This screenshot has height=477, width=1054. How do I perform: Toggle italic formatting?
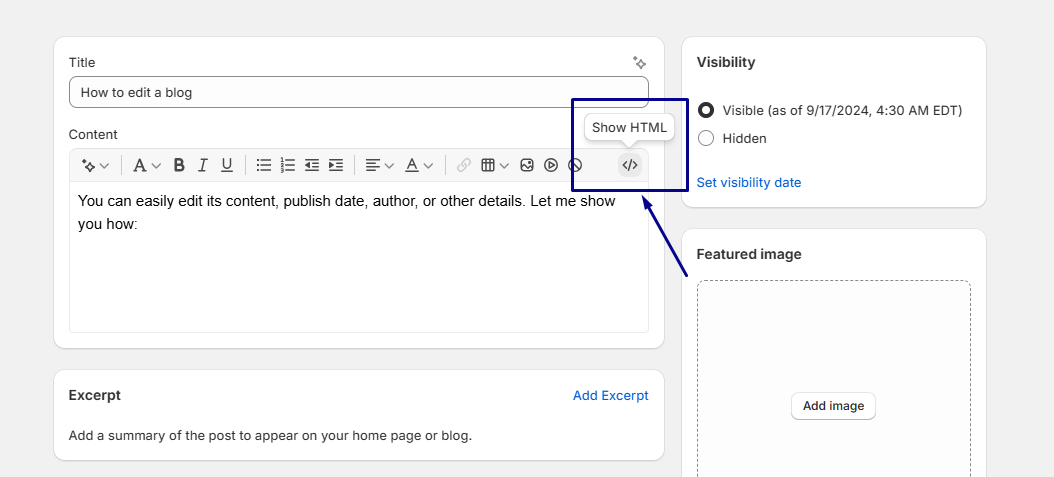pyautogui.click(x=203, y=165)
